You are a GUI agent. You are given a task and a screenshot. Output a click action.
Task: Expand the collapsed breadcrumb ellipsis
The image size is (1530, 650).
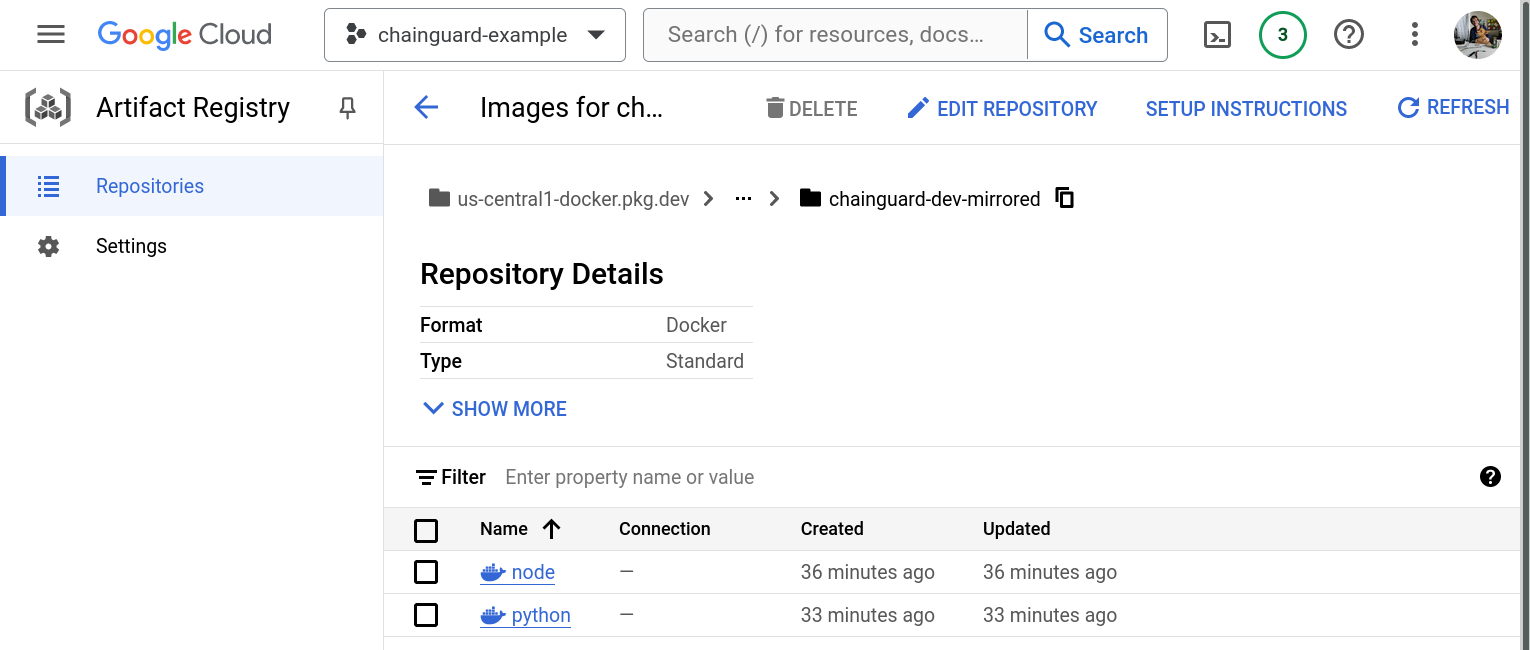pyautogui.click(x=742, y=198)
